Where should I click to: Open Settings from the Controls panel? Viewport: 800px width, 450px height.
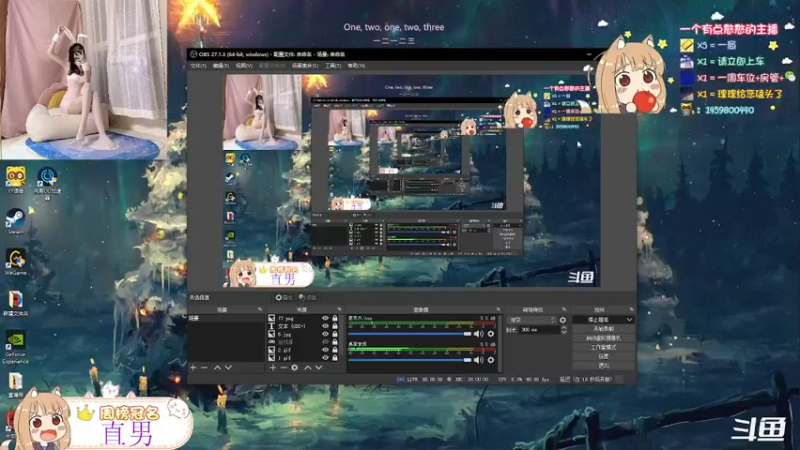604,356
